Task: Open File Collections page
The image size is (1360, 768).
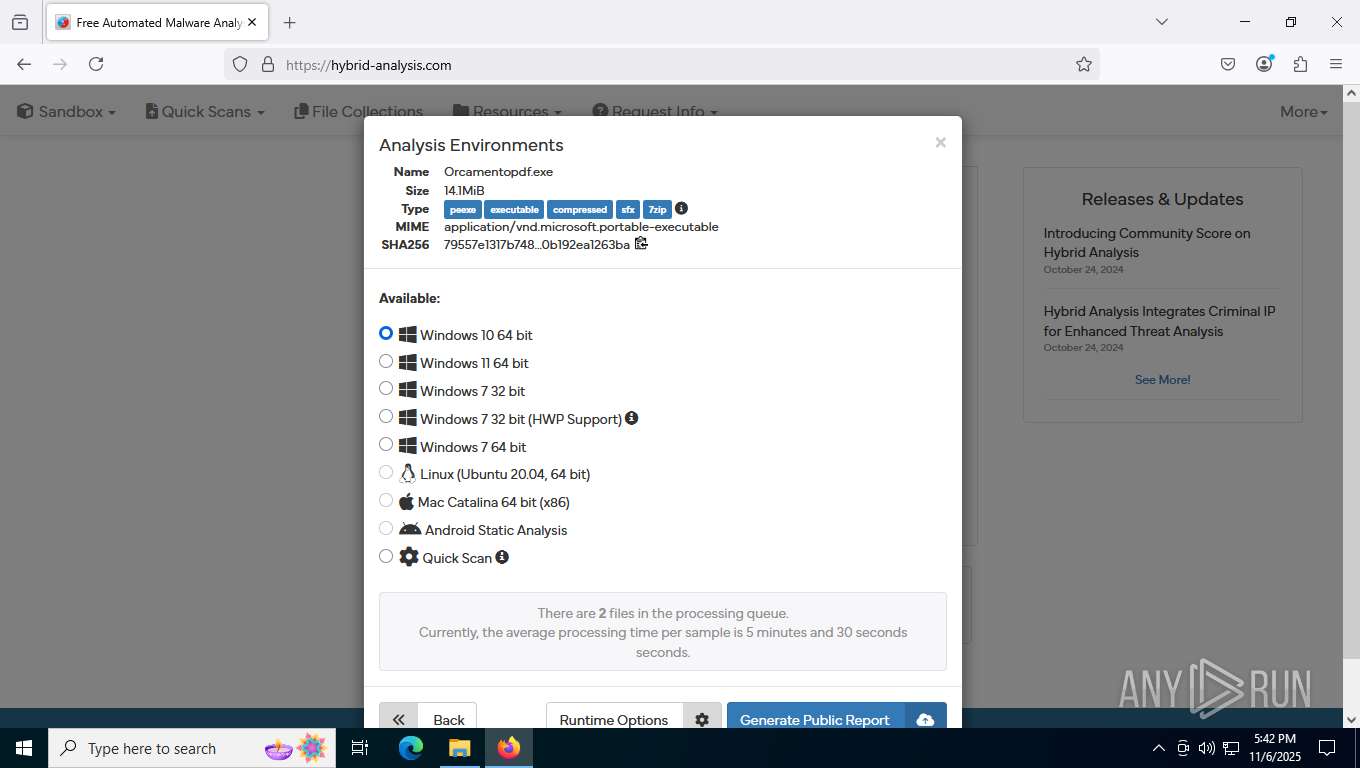Action: tap(359, 112)
